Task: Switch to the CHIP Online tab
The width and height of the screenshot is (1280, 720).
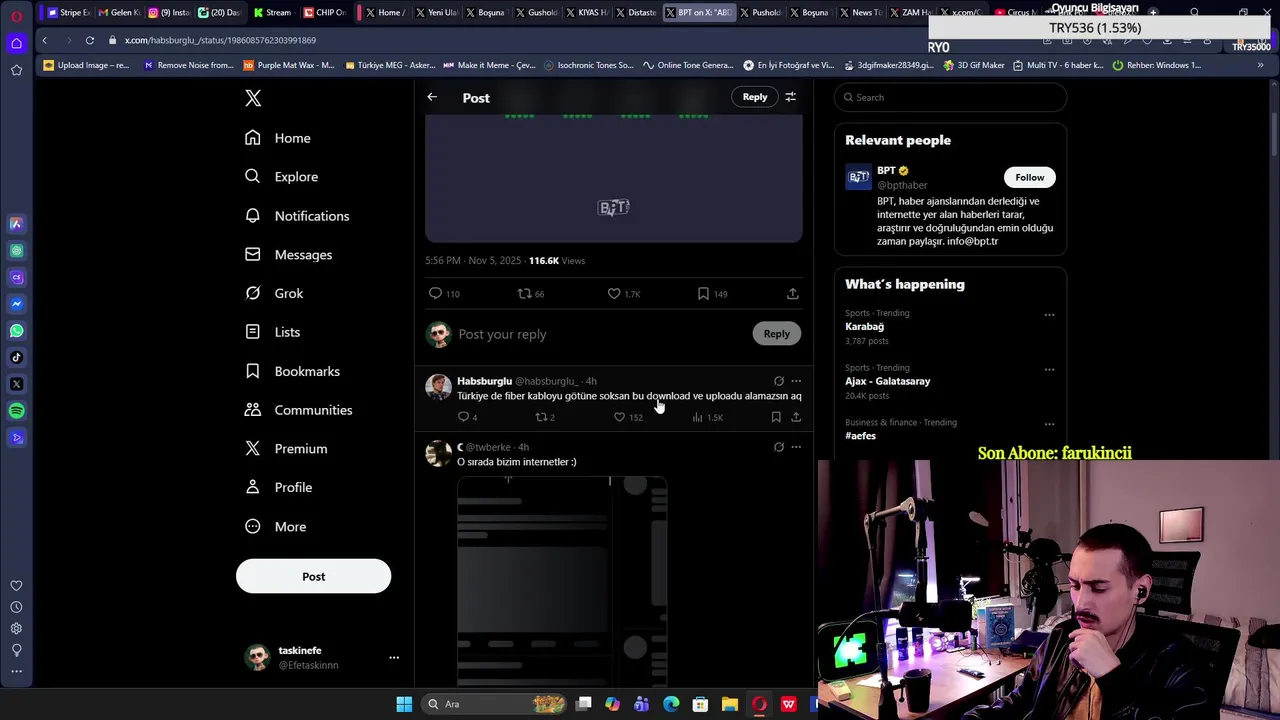Action: coord(323,12)
